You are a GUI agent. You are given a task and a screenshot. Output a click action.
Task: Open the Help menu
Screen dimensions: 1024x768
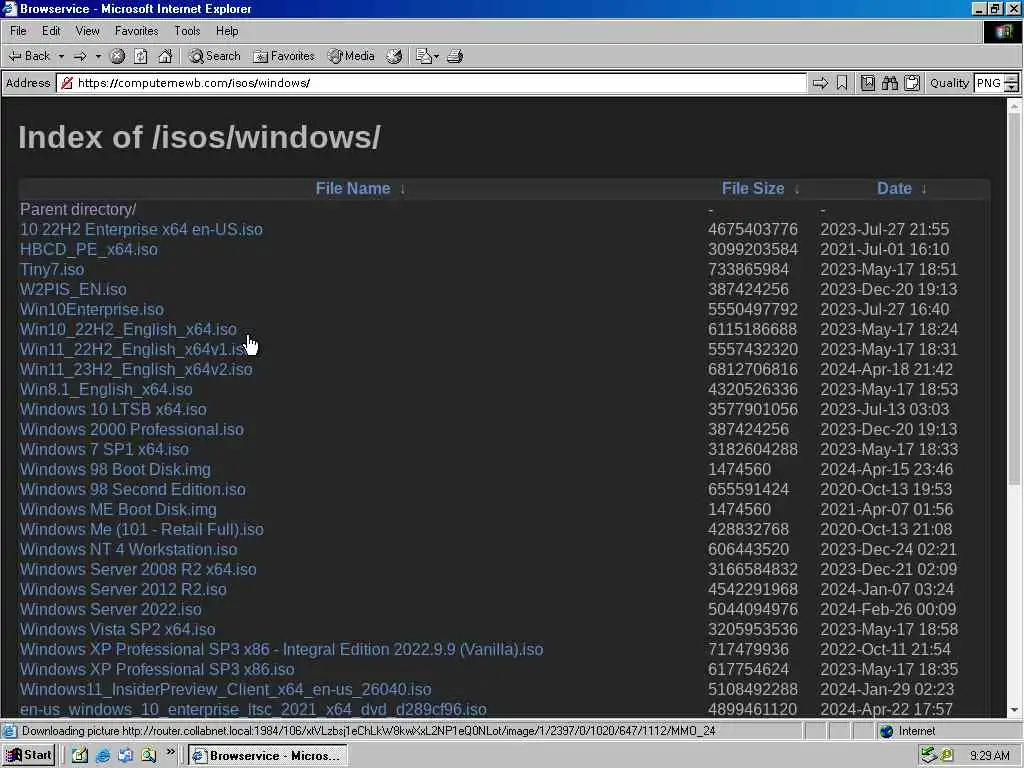227,31
